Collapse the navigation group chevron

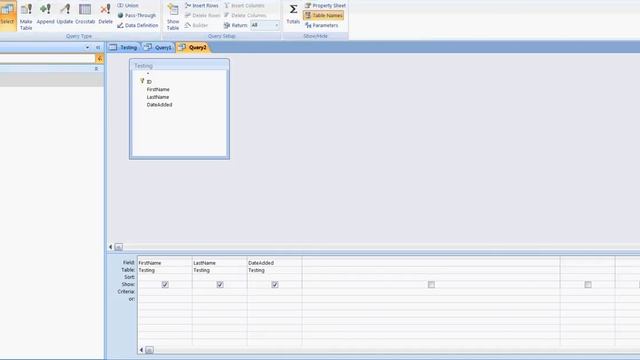pos(96,69)
